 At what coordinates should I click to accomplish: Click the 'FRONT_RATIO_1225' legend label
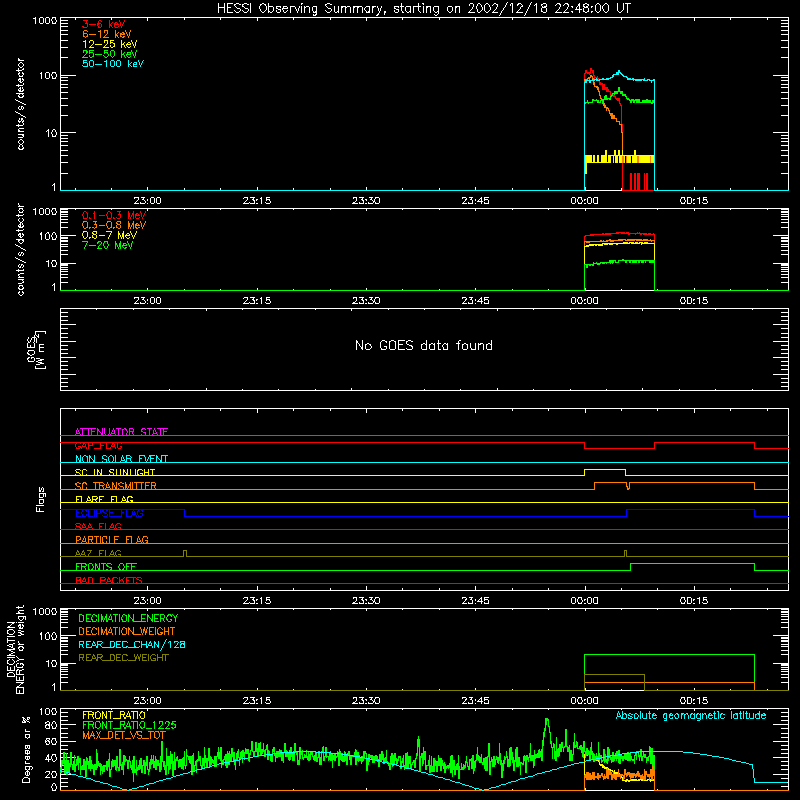pyautogui.click(x=129, y=725)
